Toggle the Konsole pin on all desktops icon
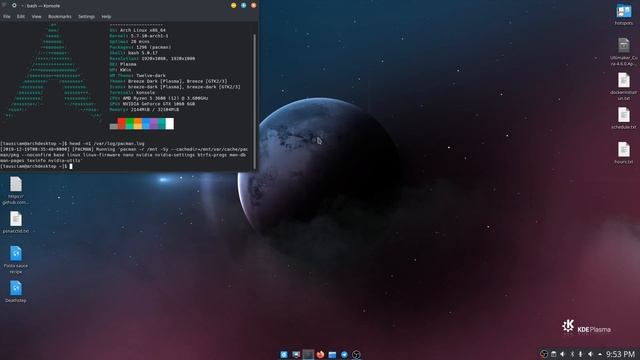This screenshot has width=640, height=360. tap(14, 5)
